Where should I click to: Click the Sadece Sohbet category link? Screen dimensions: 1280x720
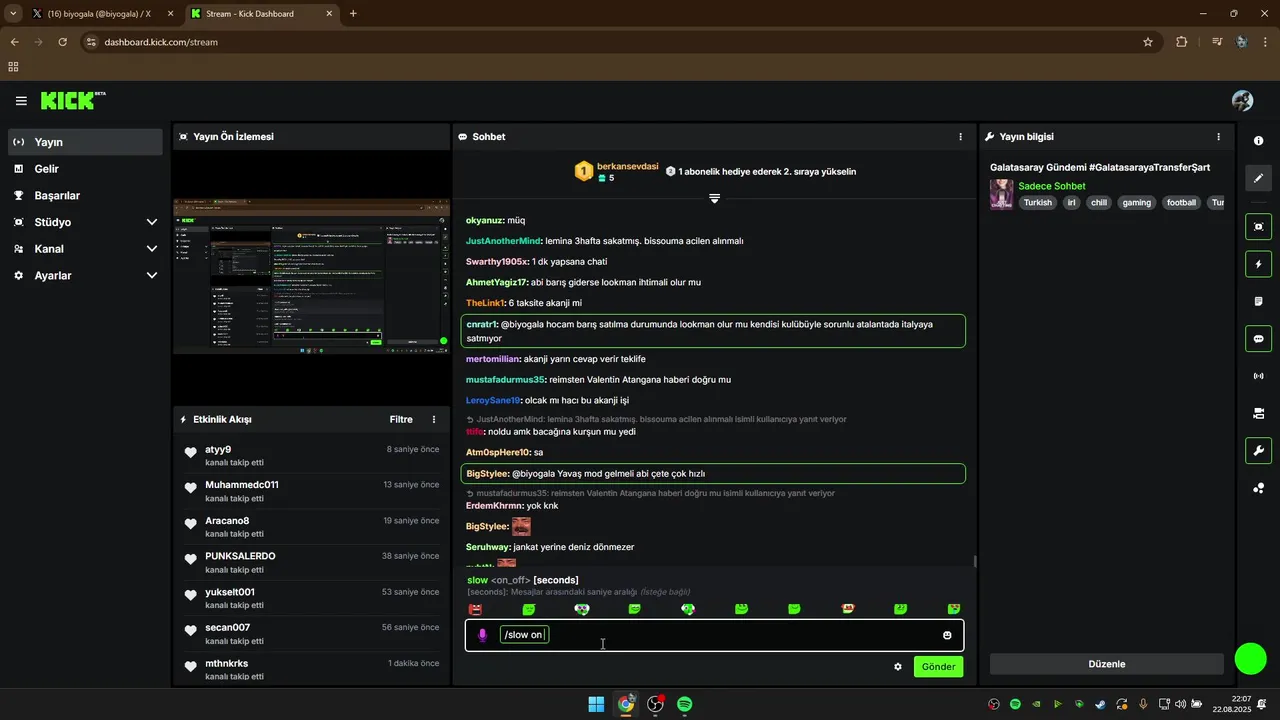(1052, 186)
